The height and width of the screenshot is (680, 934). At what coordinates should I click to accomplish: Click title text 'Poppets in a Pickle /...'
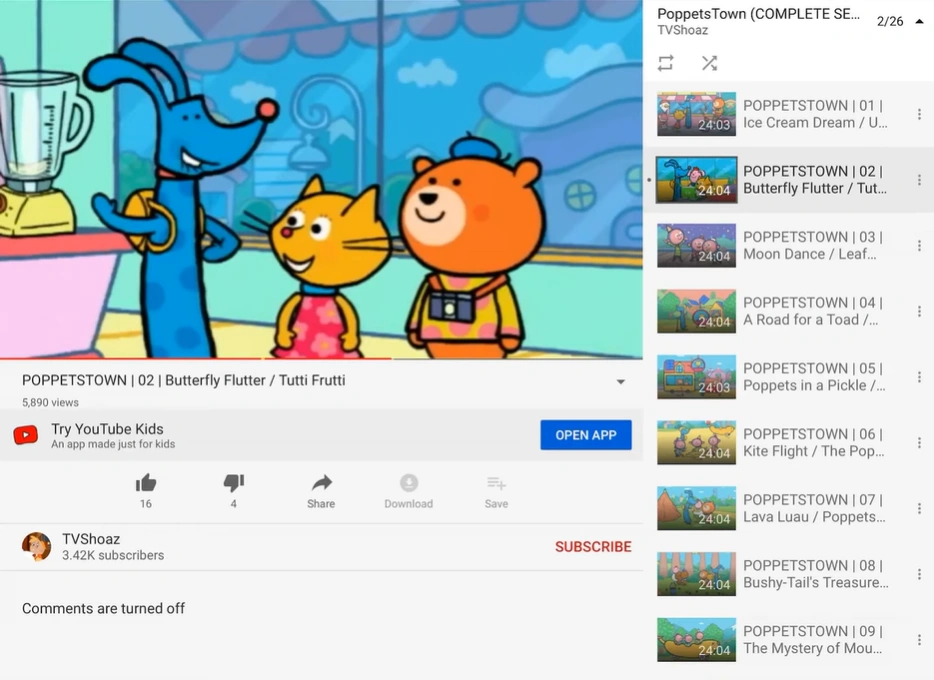point(814,386)
